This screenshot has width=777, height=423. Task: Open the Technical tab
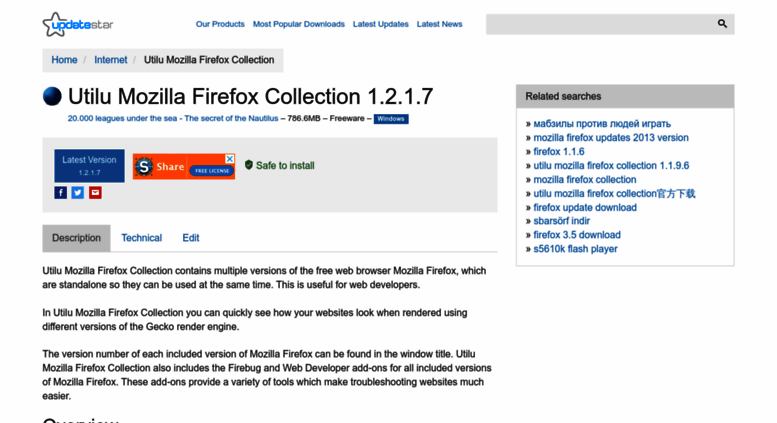pos(142,238)
